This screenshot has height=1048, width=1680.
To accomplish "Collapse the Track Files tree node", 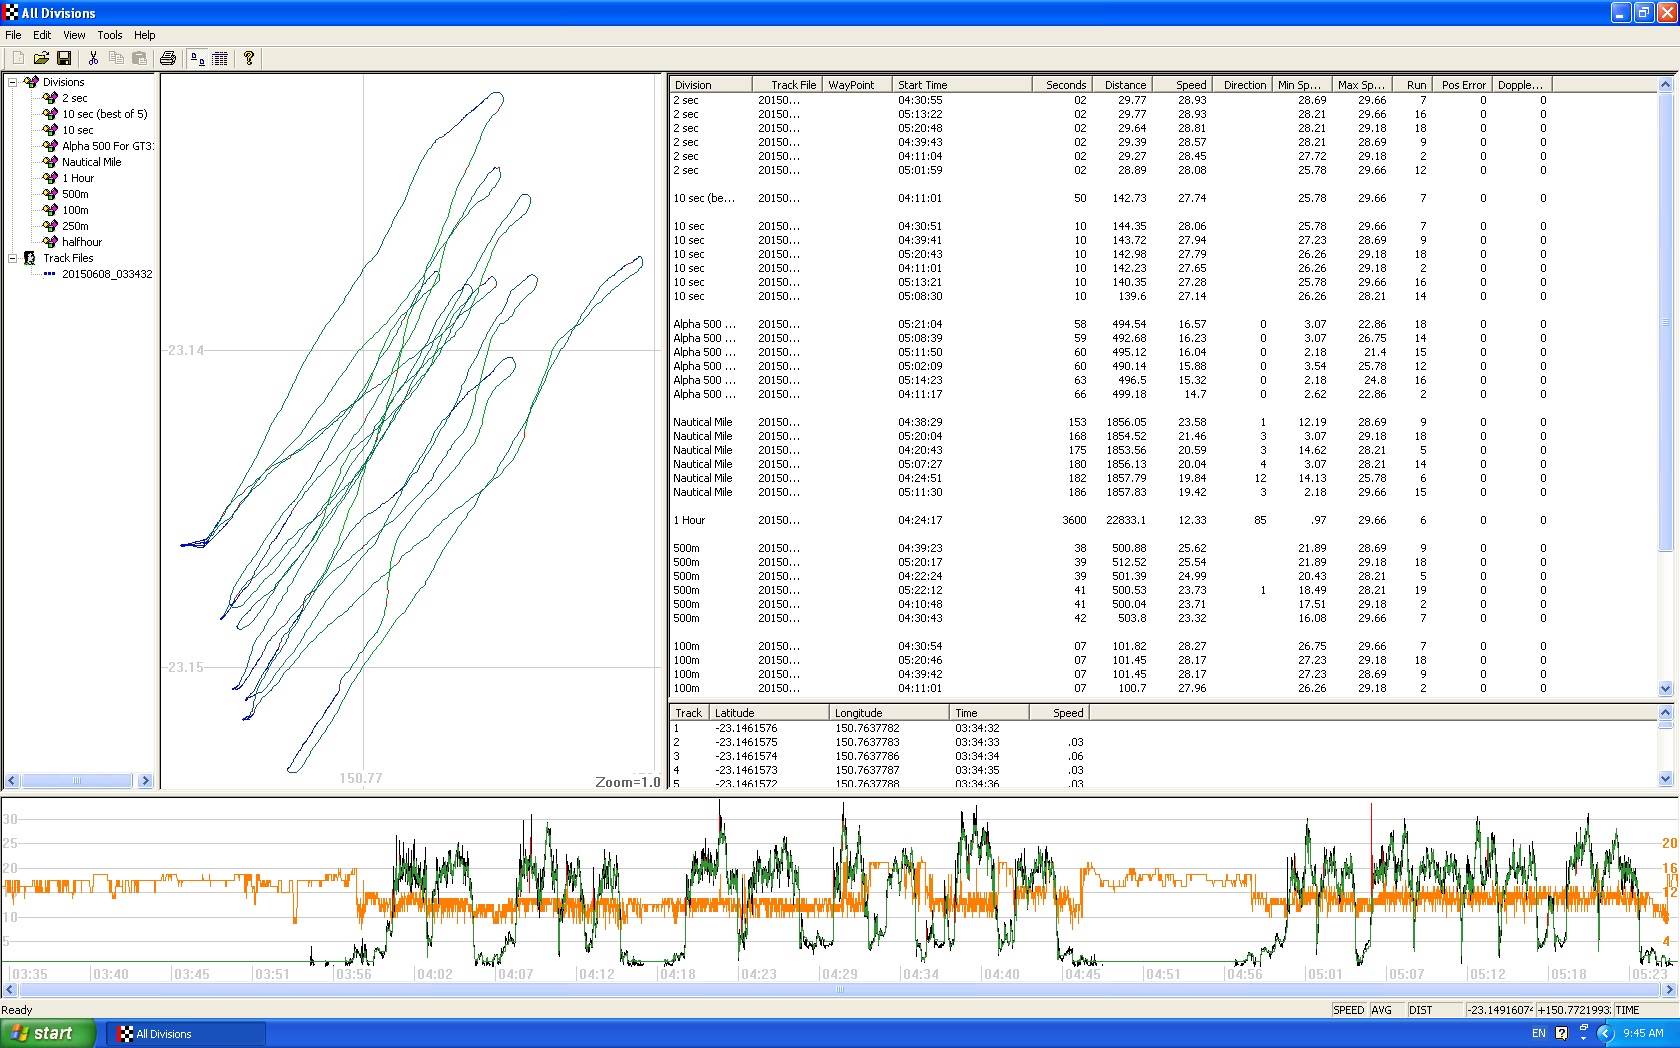I will coord(13,258).
